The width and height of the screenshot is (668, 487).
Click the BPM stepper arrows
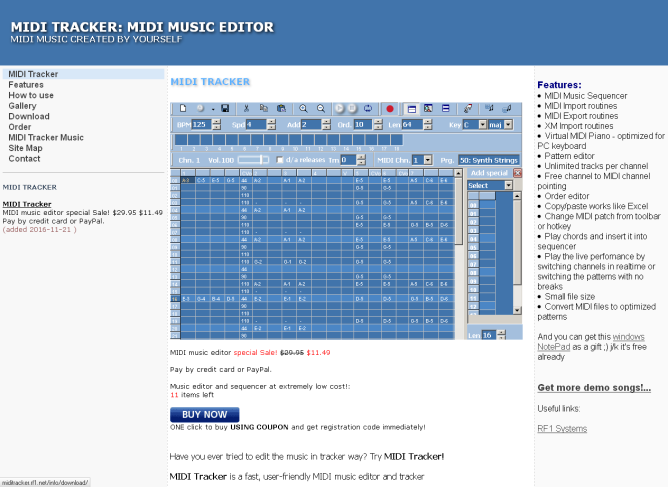(x=216, y=124)
